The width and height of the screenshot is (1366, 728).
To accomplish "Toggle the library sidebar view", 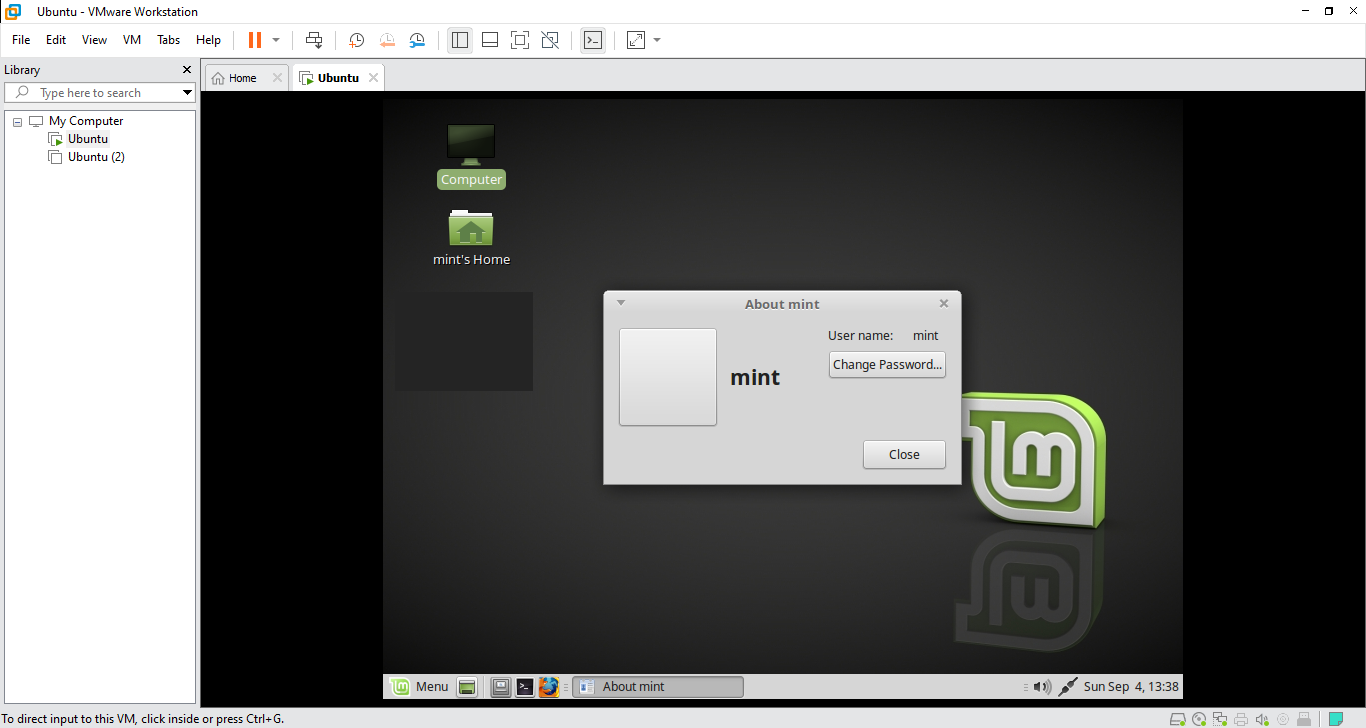I will coord(460,40).
